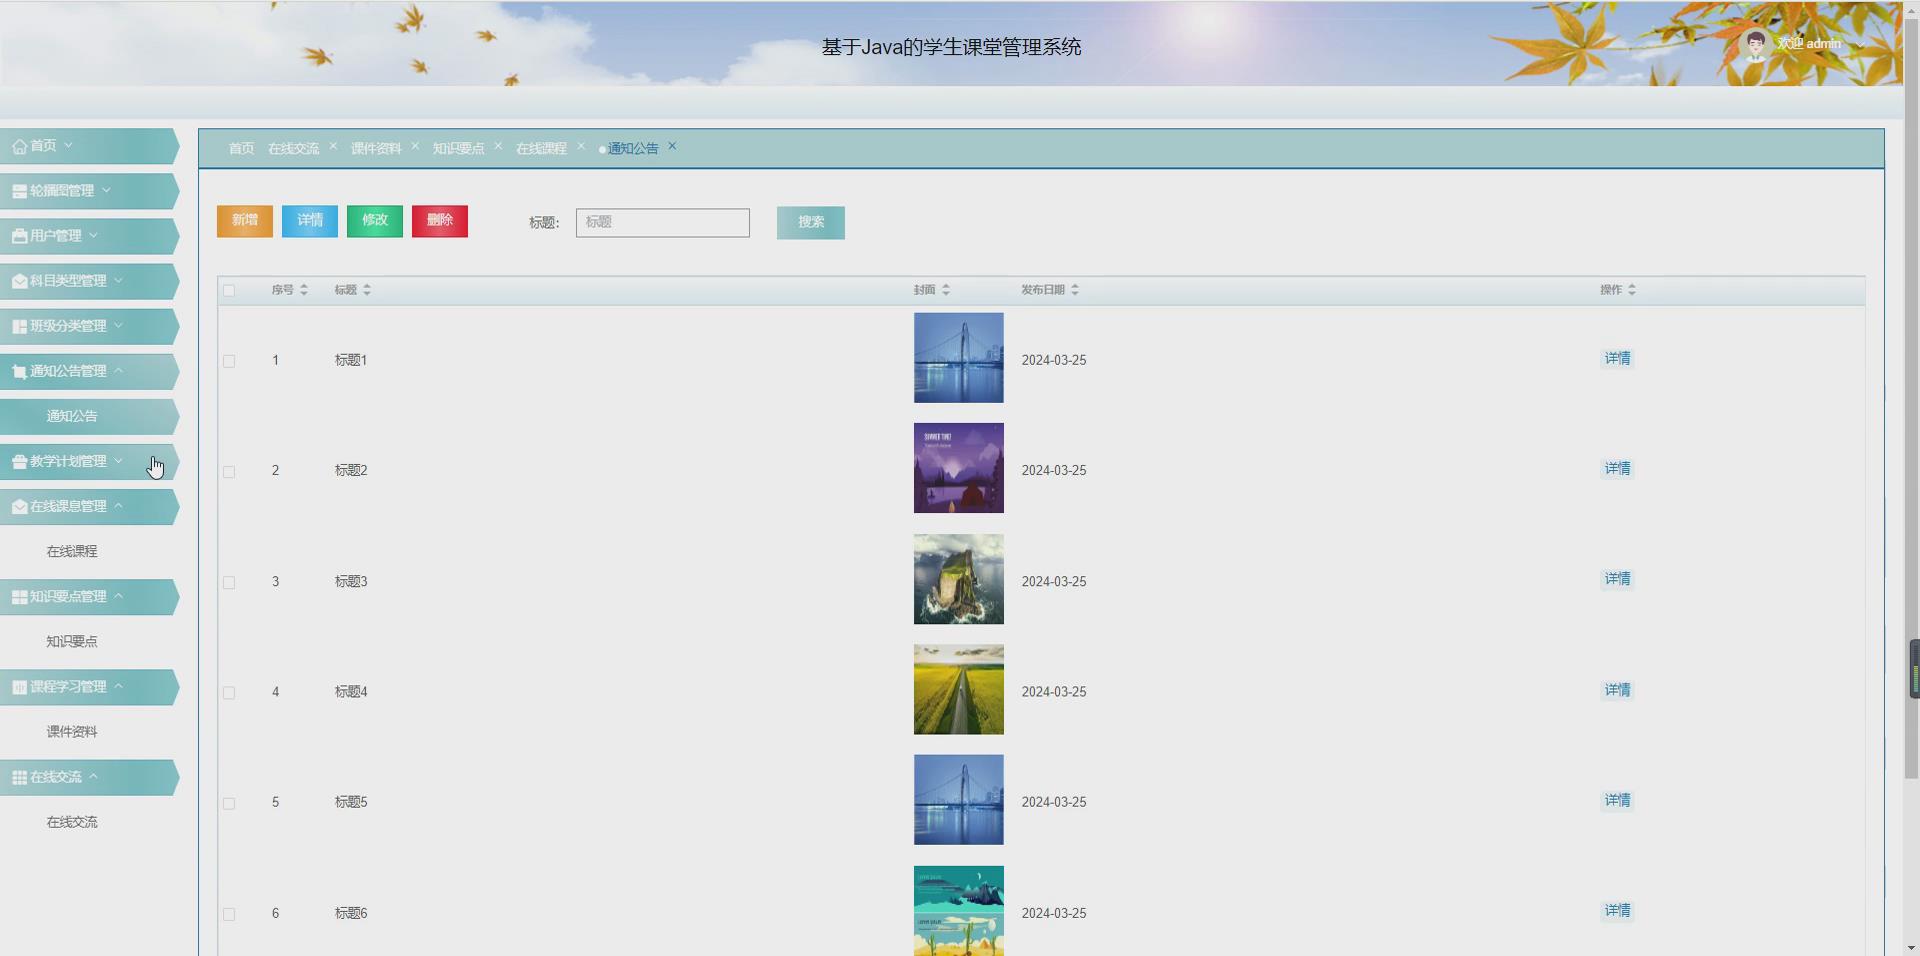
Task: Click the 科目类型管理 sidebar icon
Action: point(18,281)
